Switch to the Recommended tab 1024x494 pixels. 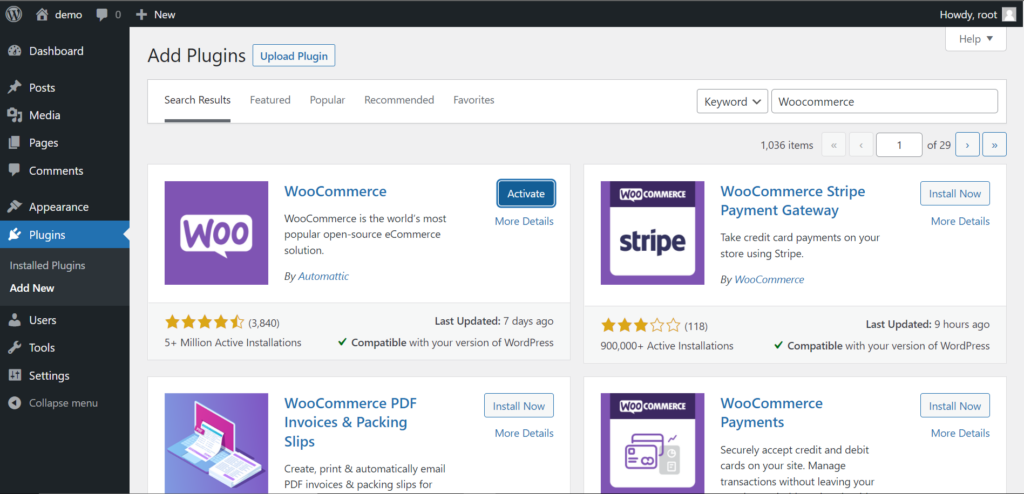(x=399, y=101)
